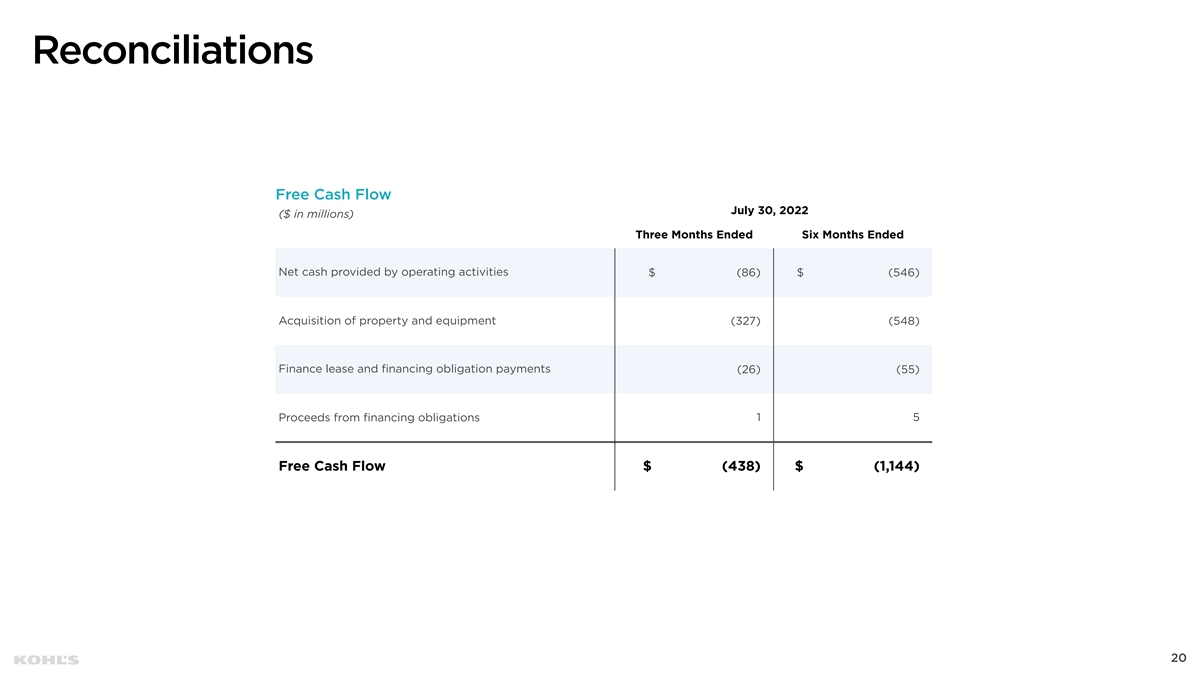
Task: Click the (26) finance lease value
Action: [x=748, y=370]
